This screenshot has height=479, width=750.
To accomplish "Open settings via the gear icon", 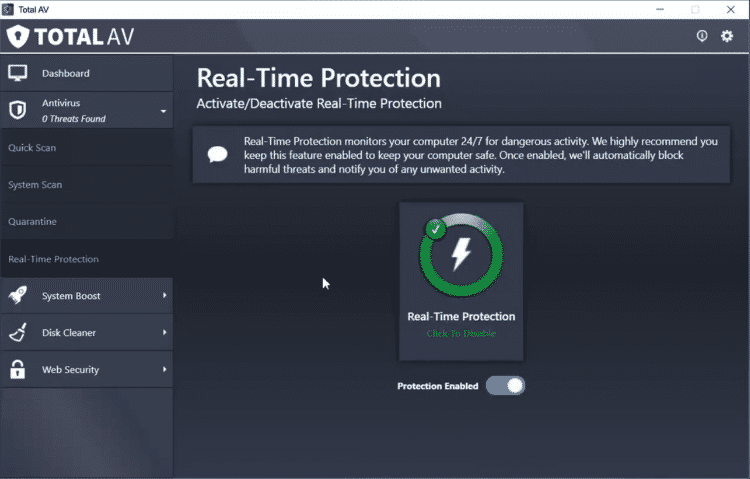I will click(x=727, y=36).
